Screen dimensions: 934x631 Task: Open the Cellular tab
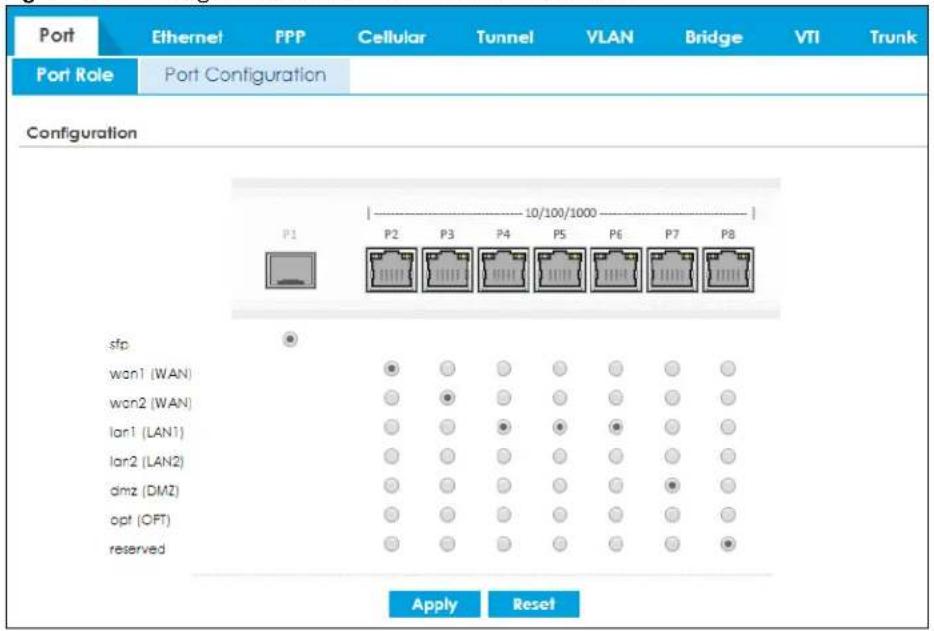391,37
